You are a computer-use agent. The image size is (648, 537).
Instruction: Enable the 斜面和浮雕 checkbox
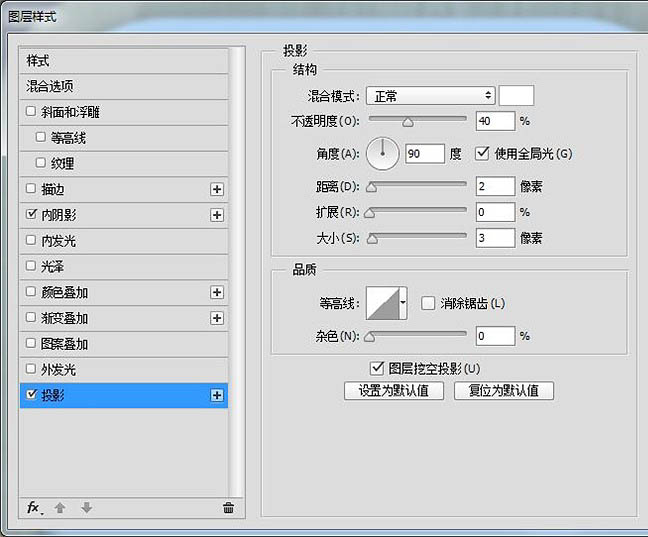tap(32, 111)
